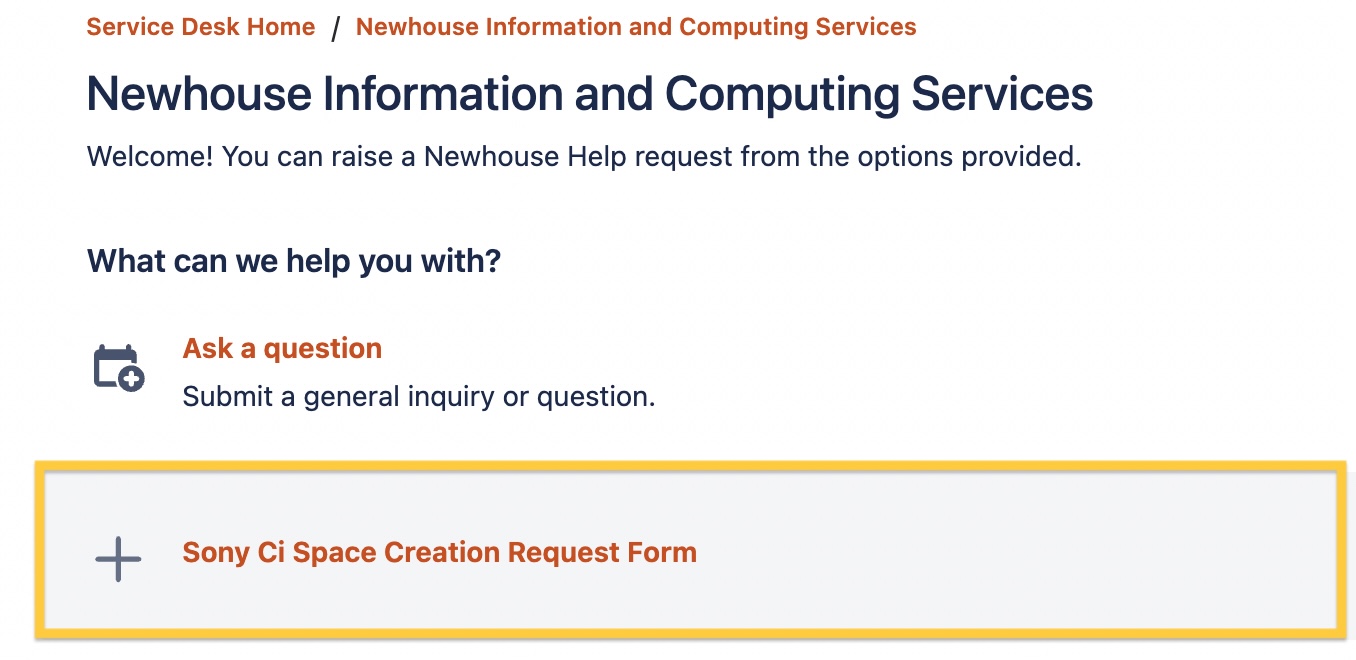This screenshot has width=1356, height=660.
Task: Click 'Submit a general inquiry or question' description
Action: (419, 397)
